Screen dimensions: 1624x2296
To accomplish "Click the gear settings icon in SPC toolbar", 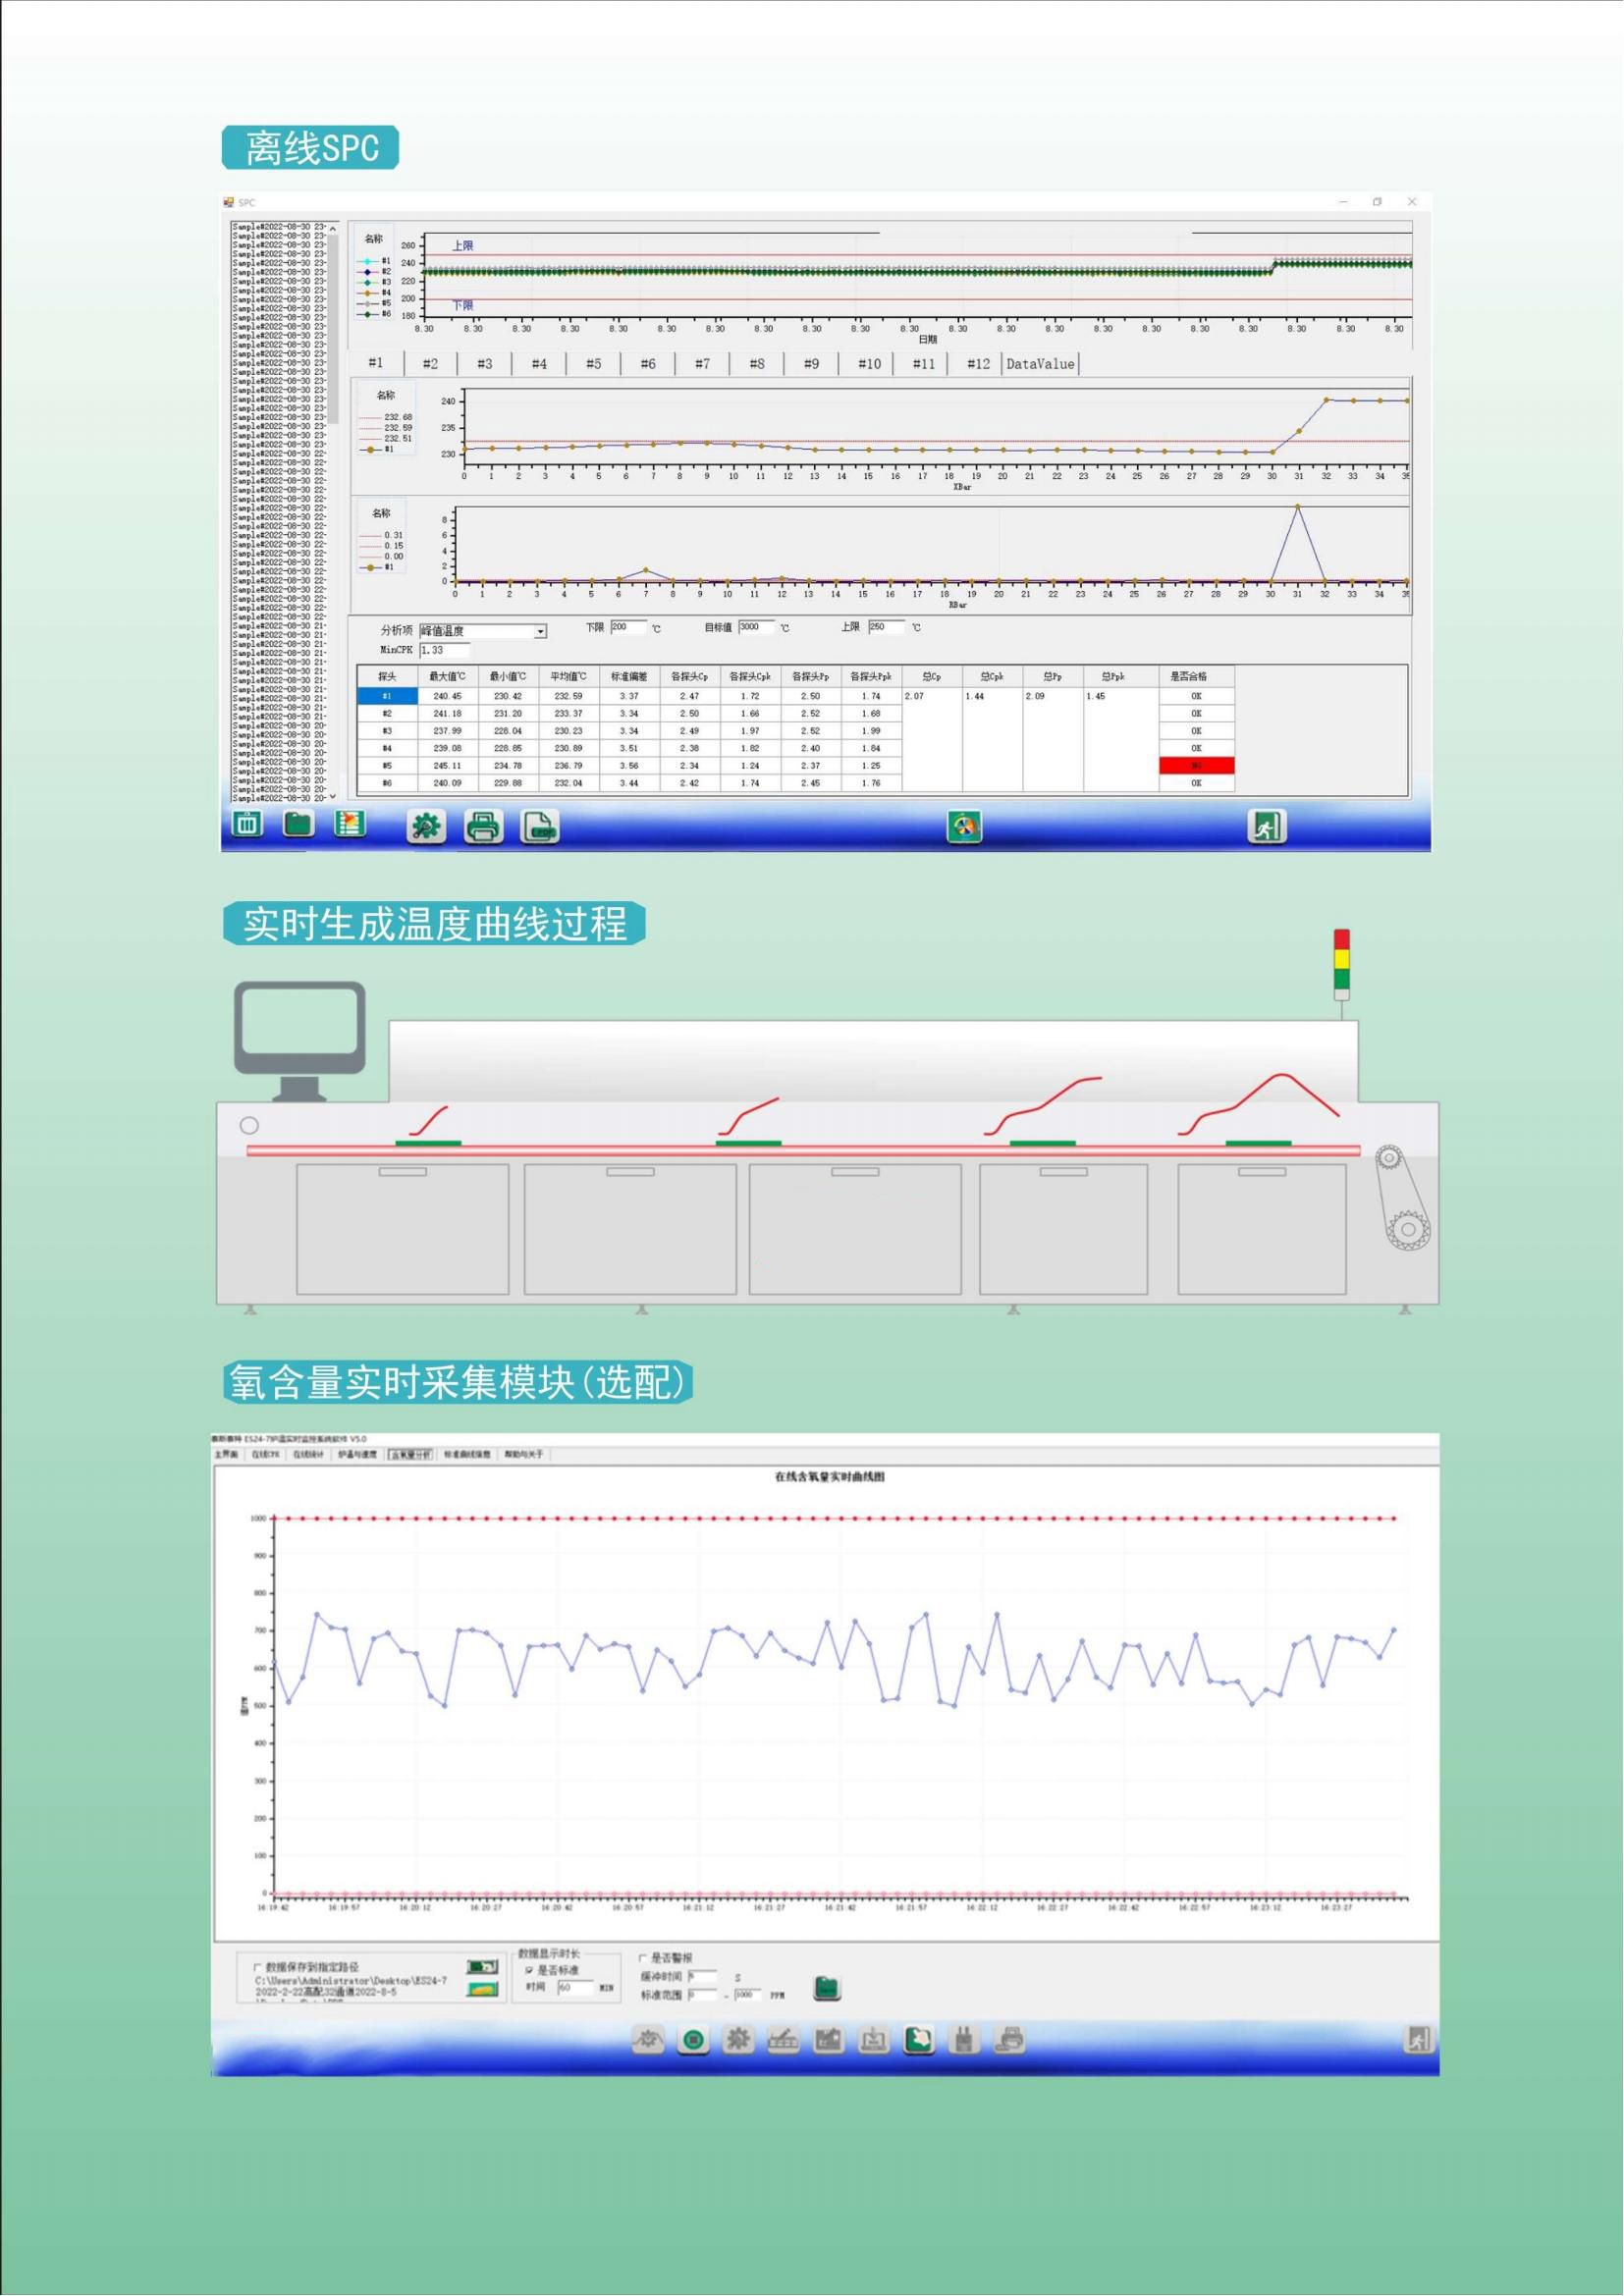I will point(426,827).
